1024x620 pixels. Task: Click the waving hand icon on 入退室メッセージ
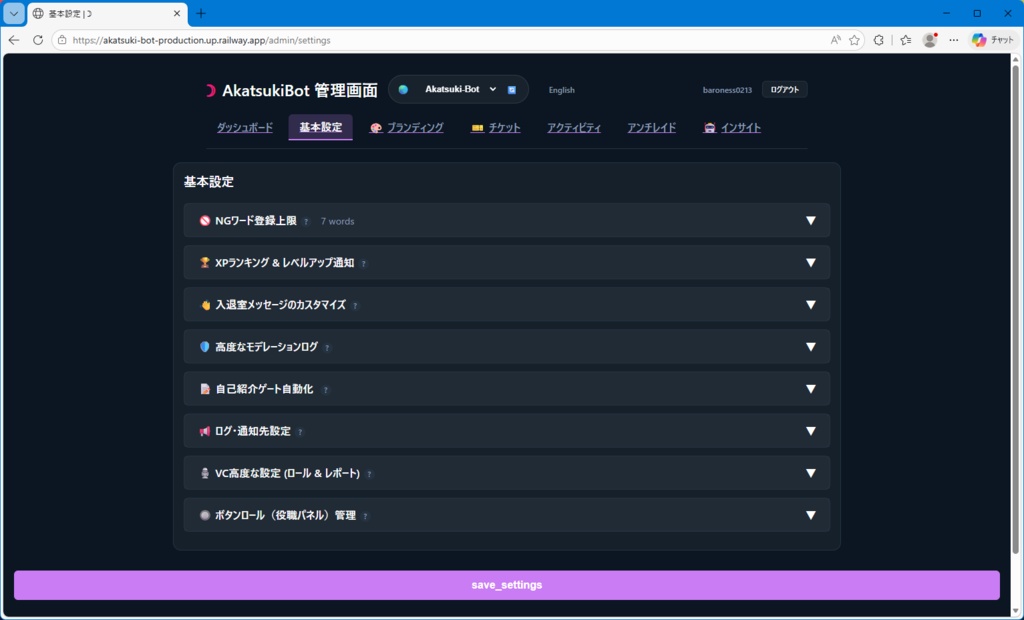pyautogui.click(x=206, y=304)
